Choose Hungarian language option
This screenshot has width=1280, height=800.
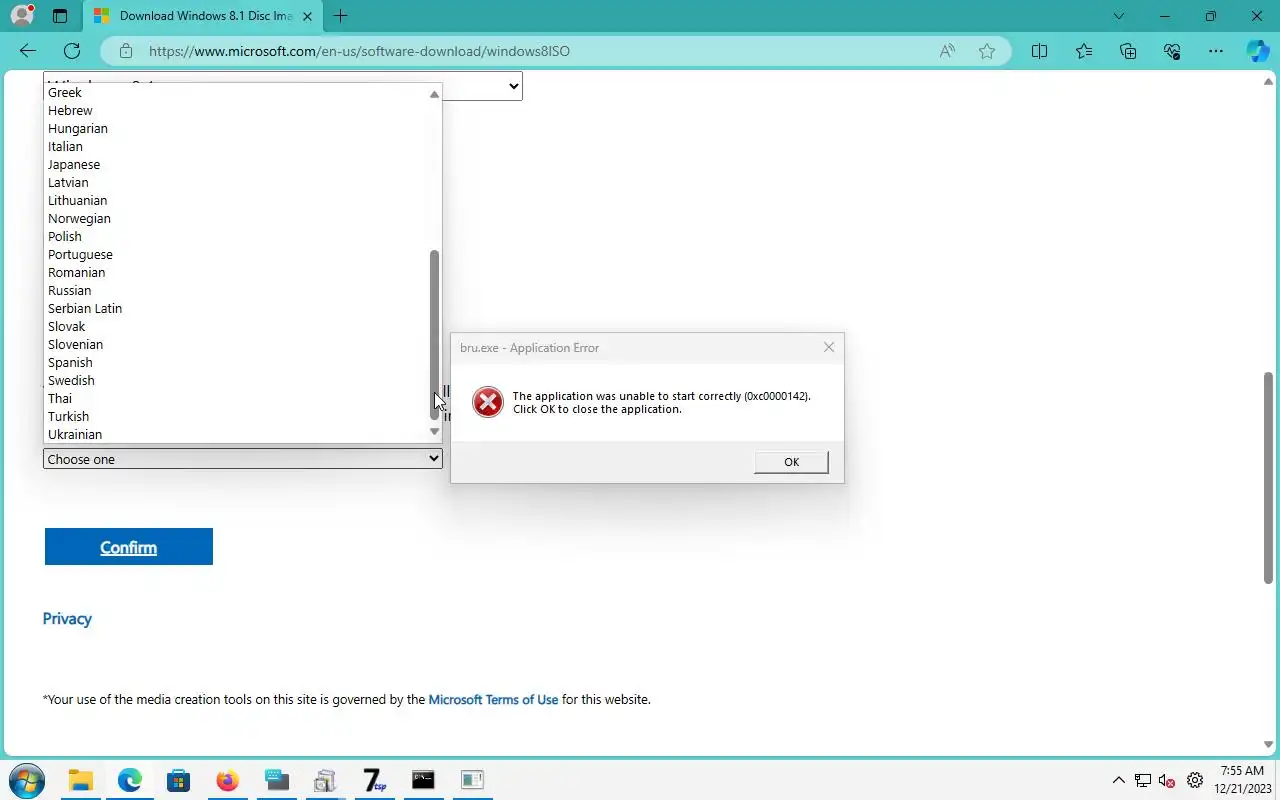pyautogui.click(x=237, y=128)
